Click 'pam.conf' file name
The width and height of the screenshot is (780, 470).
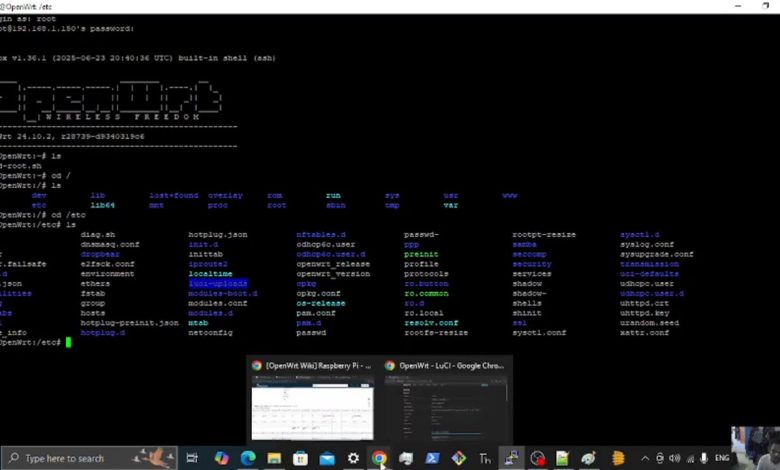click(x=316, y=313)
